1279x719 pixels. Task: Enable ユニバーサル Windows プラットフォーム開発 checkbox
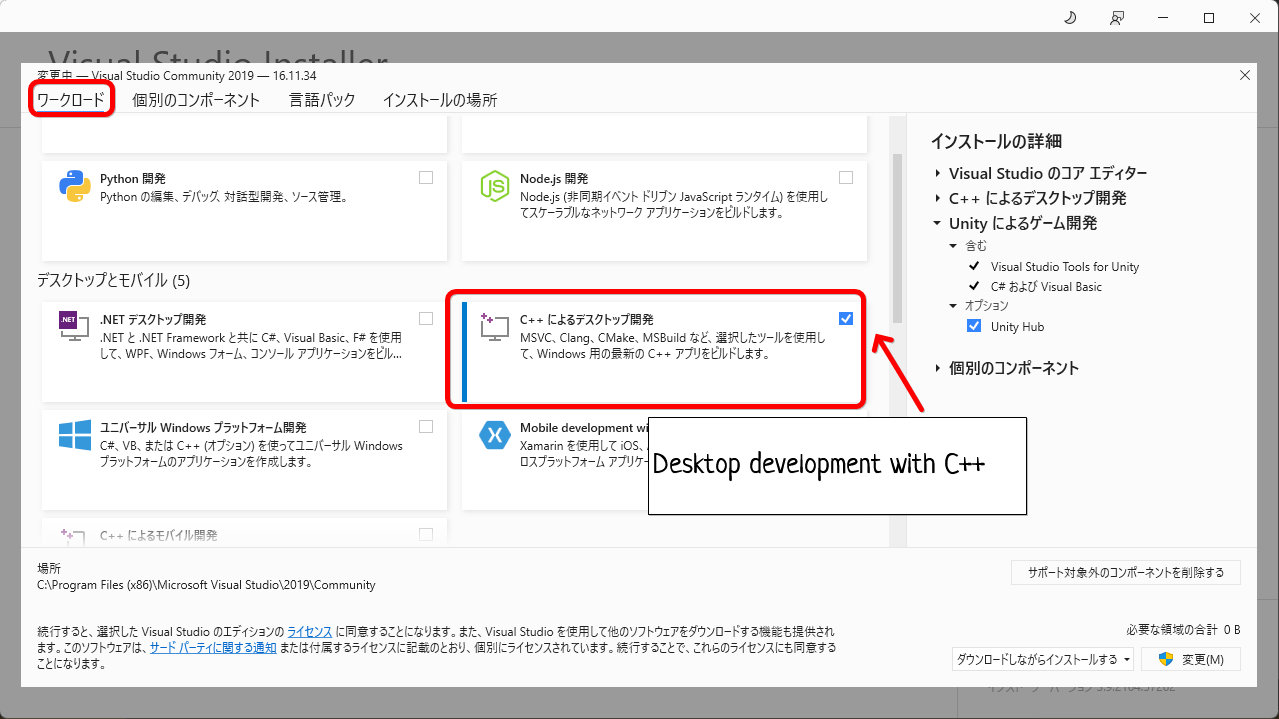point(426,426)
